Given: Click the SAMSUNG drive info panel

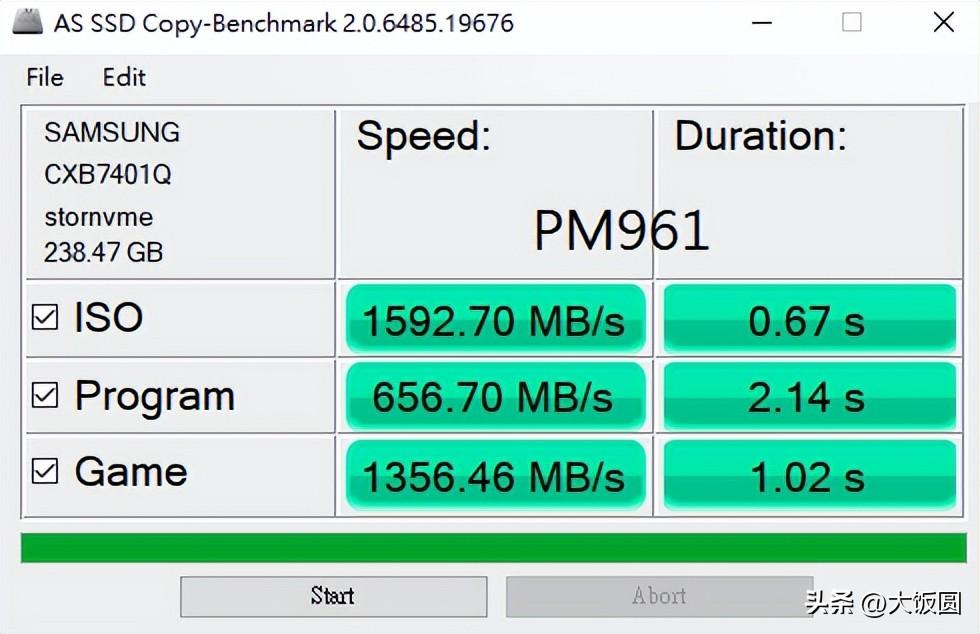Looking at the screenshot, I should click(180, 193).
